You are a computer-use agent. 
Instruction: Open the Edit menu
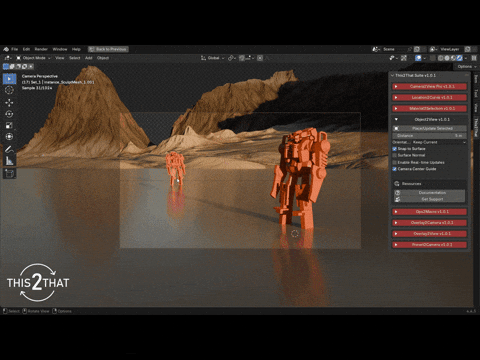26,49
